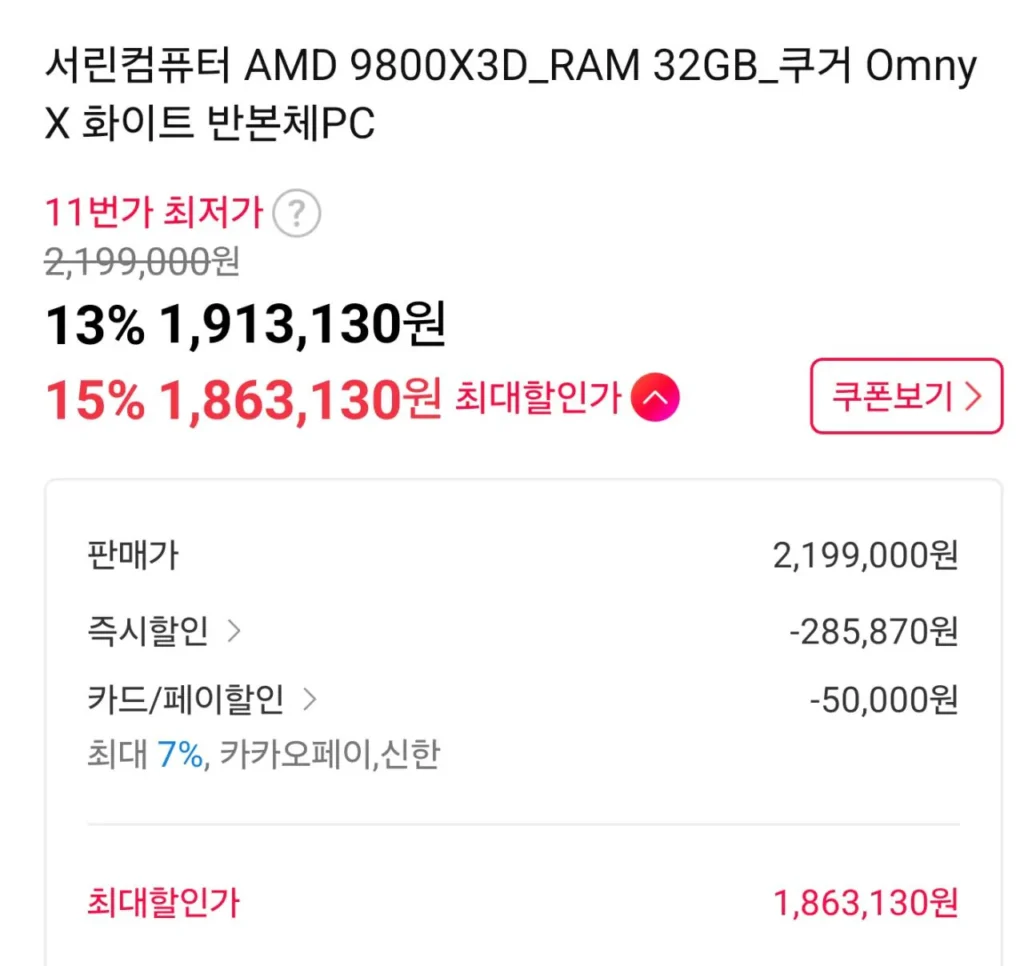Click 최대할인가 text beside the red arrow

point(538,399)
